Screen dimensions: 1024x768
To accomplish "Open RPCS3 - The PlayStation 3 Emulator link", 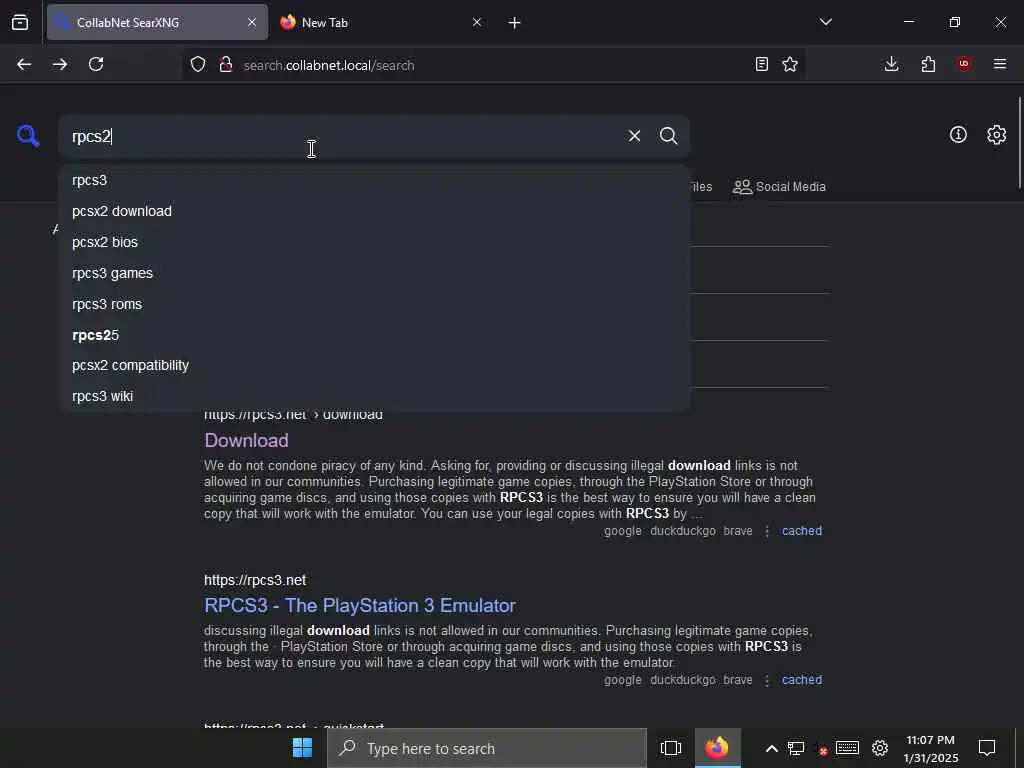I will click(360, 605).
